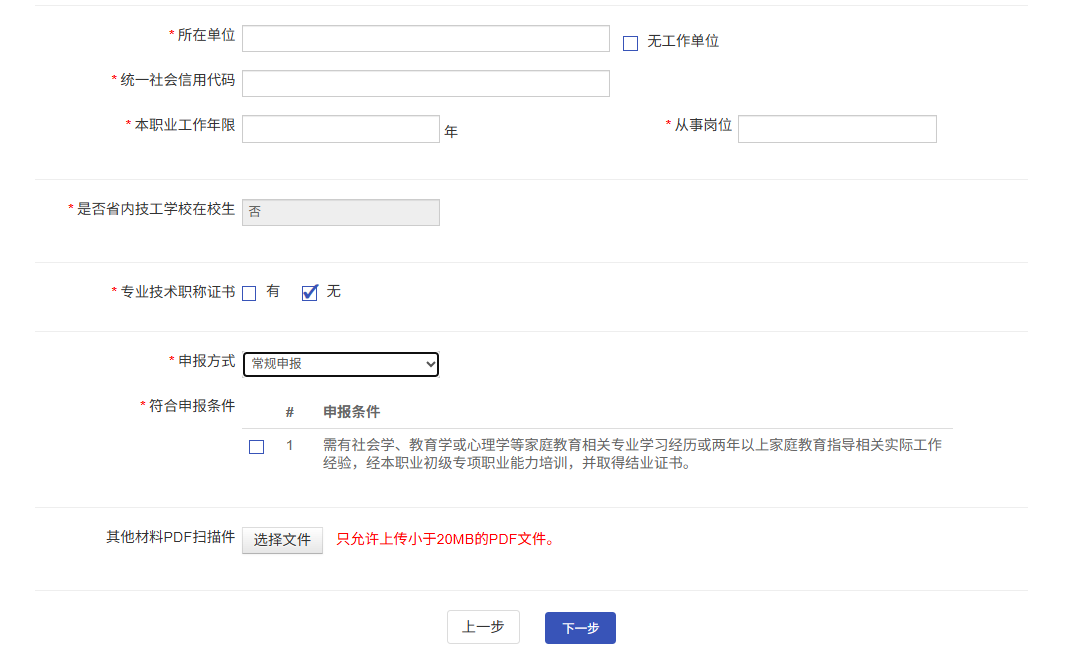Tick the 有 checkbox for 专业技术职称证书
Image resolution: width=1067 pixels, height=653 pixels.
pos(249,293)
